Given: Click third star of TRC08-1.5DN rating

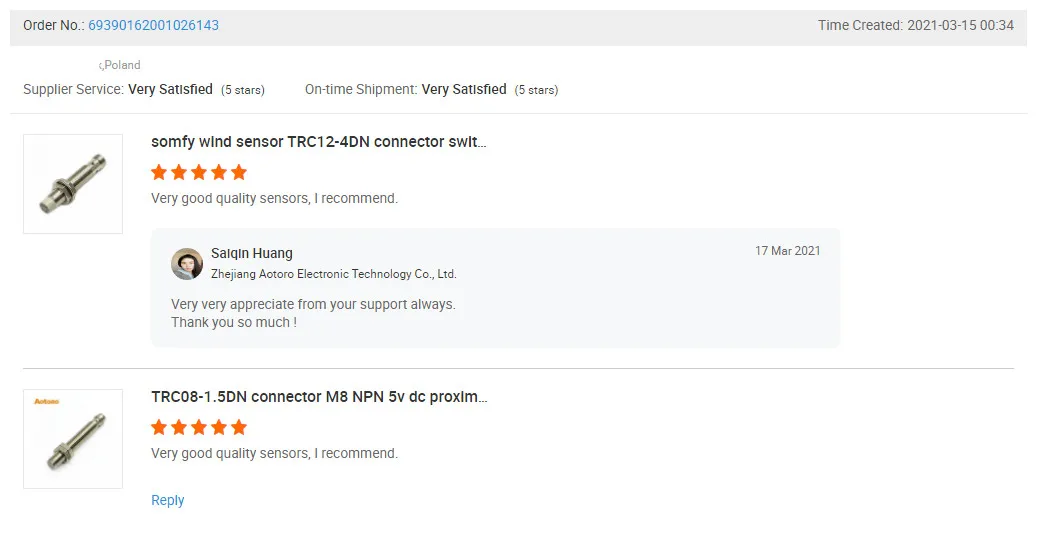Looking at the screenshot, I should tap(199, 427).
